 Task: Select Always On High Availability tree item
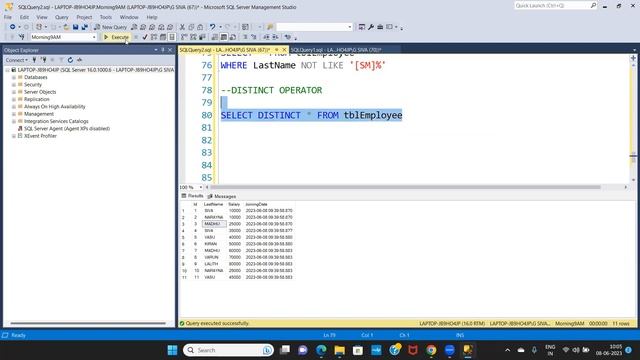55,107
